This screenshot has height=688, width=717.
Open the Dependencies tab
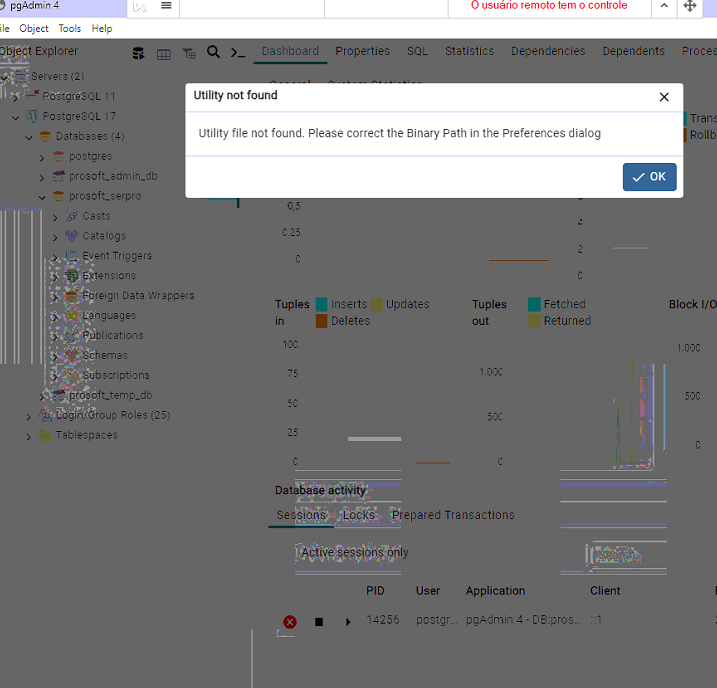coord(548,51)
